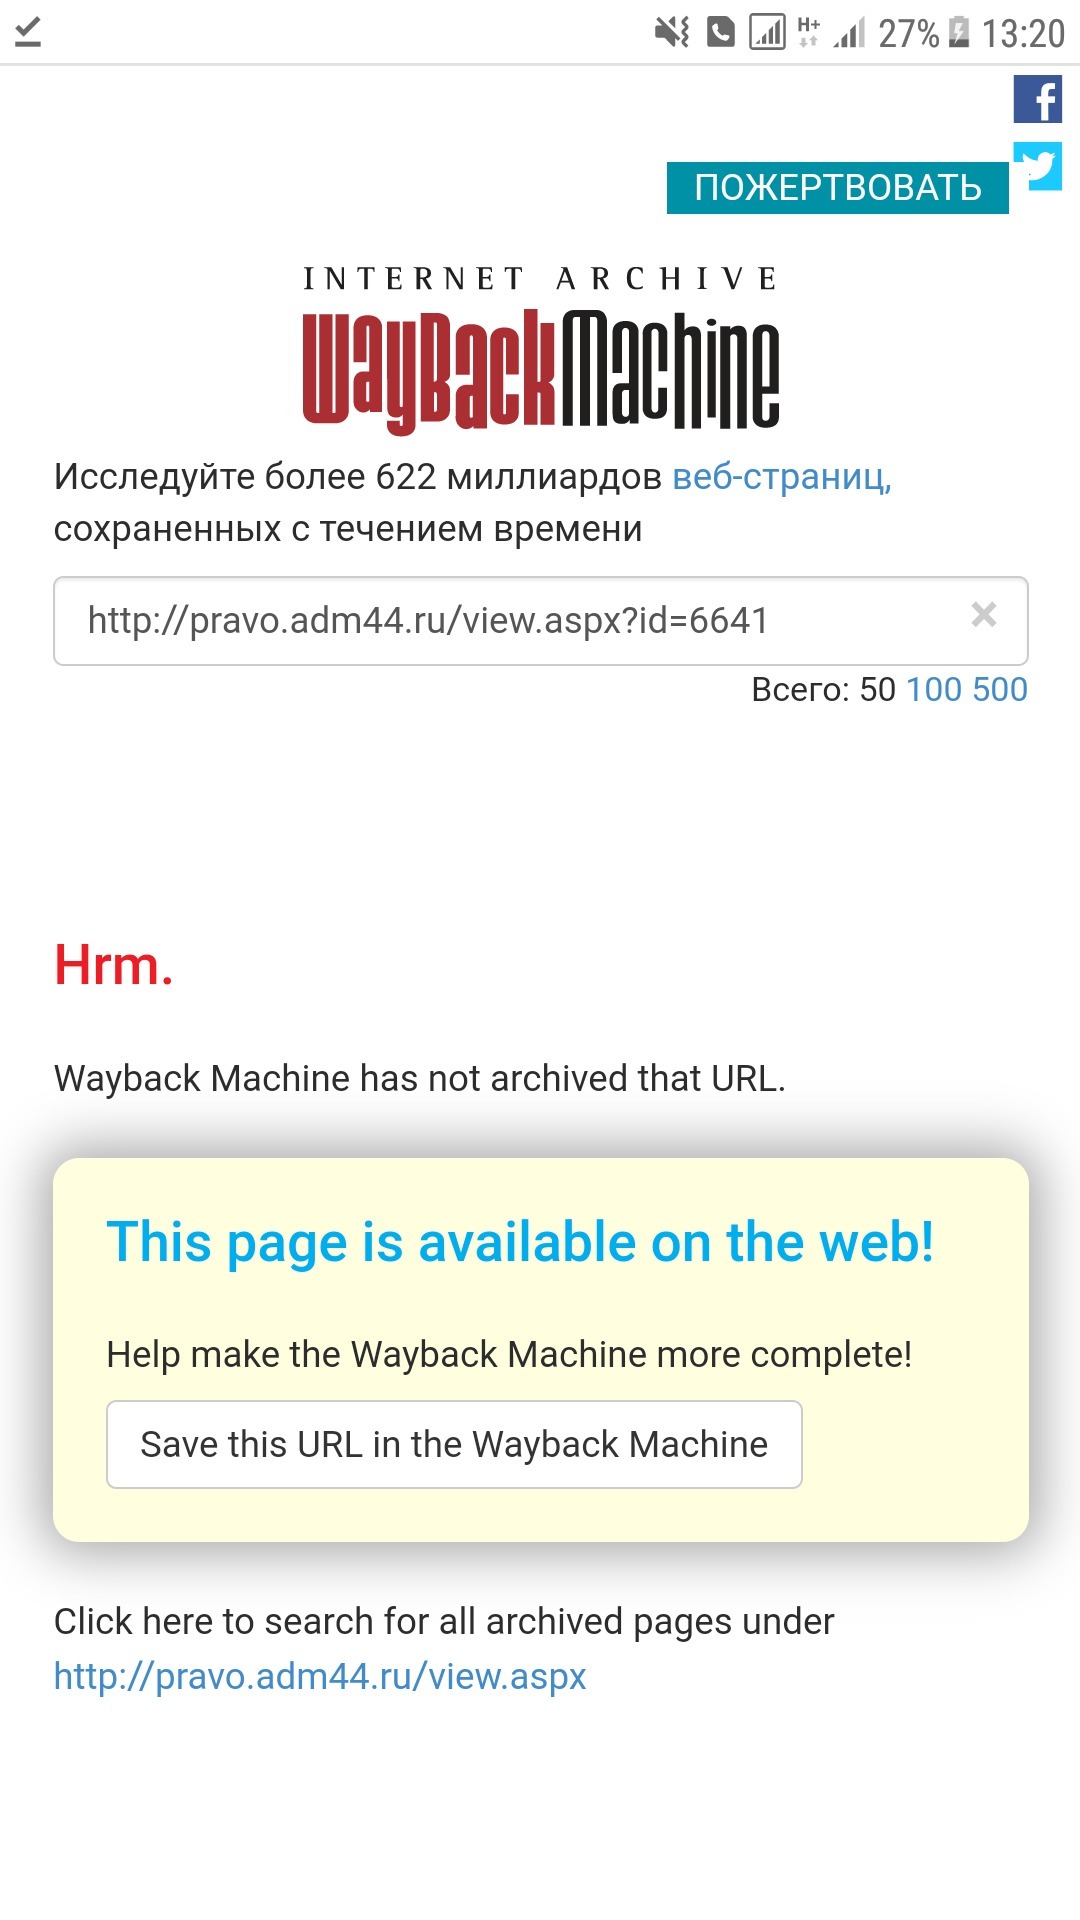Select 500 results count
The height and width of the screenshot is (1920, 1080).
[x=1000, y=690]
